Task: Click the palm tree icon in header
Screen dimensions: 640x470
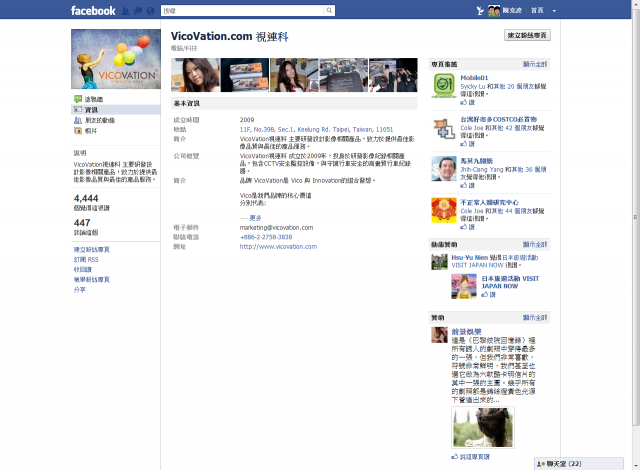Action: coord(480,11)
